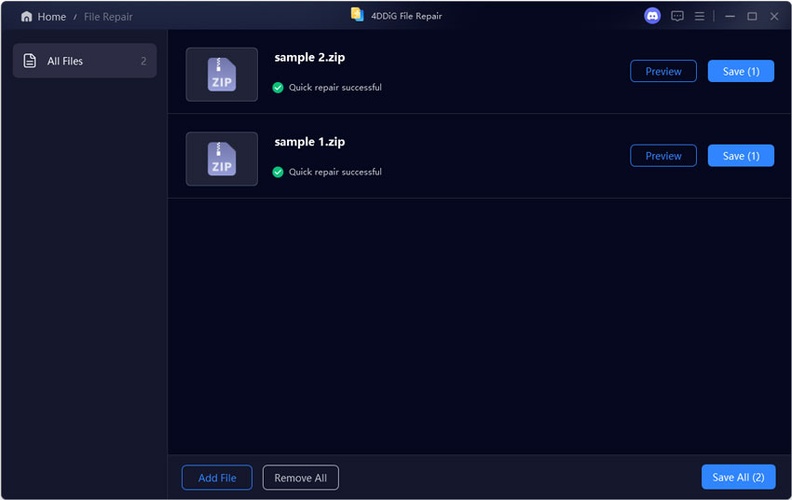Viewport: 792px width, 500px height.
Task: Select the sample 2.zip ZIP thumbnail
Action: 222,75
